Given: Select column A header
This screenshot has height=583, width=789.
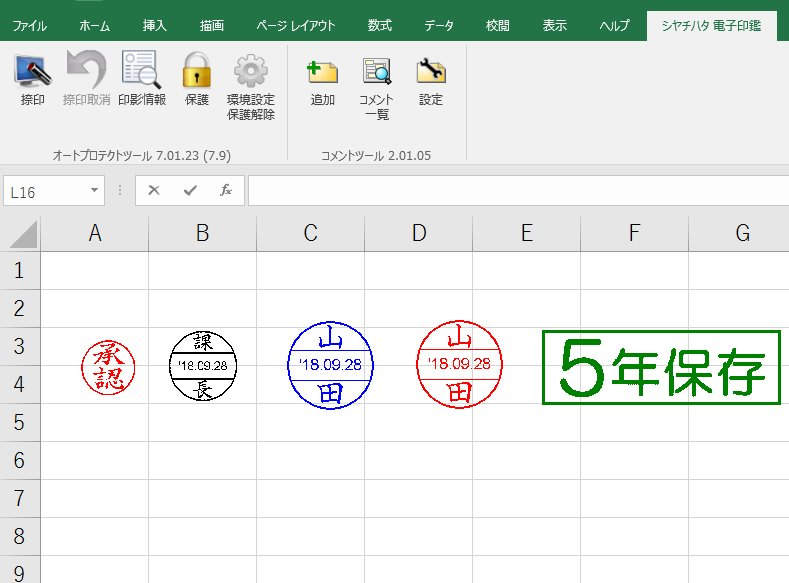Looking at the screenshot, I should 95,233.
